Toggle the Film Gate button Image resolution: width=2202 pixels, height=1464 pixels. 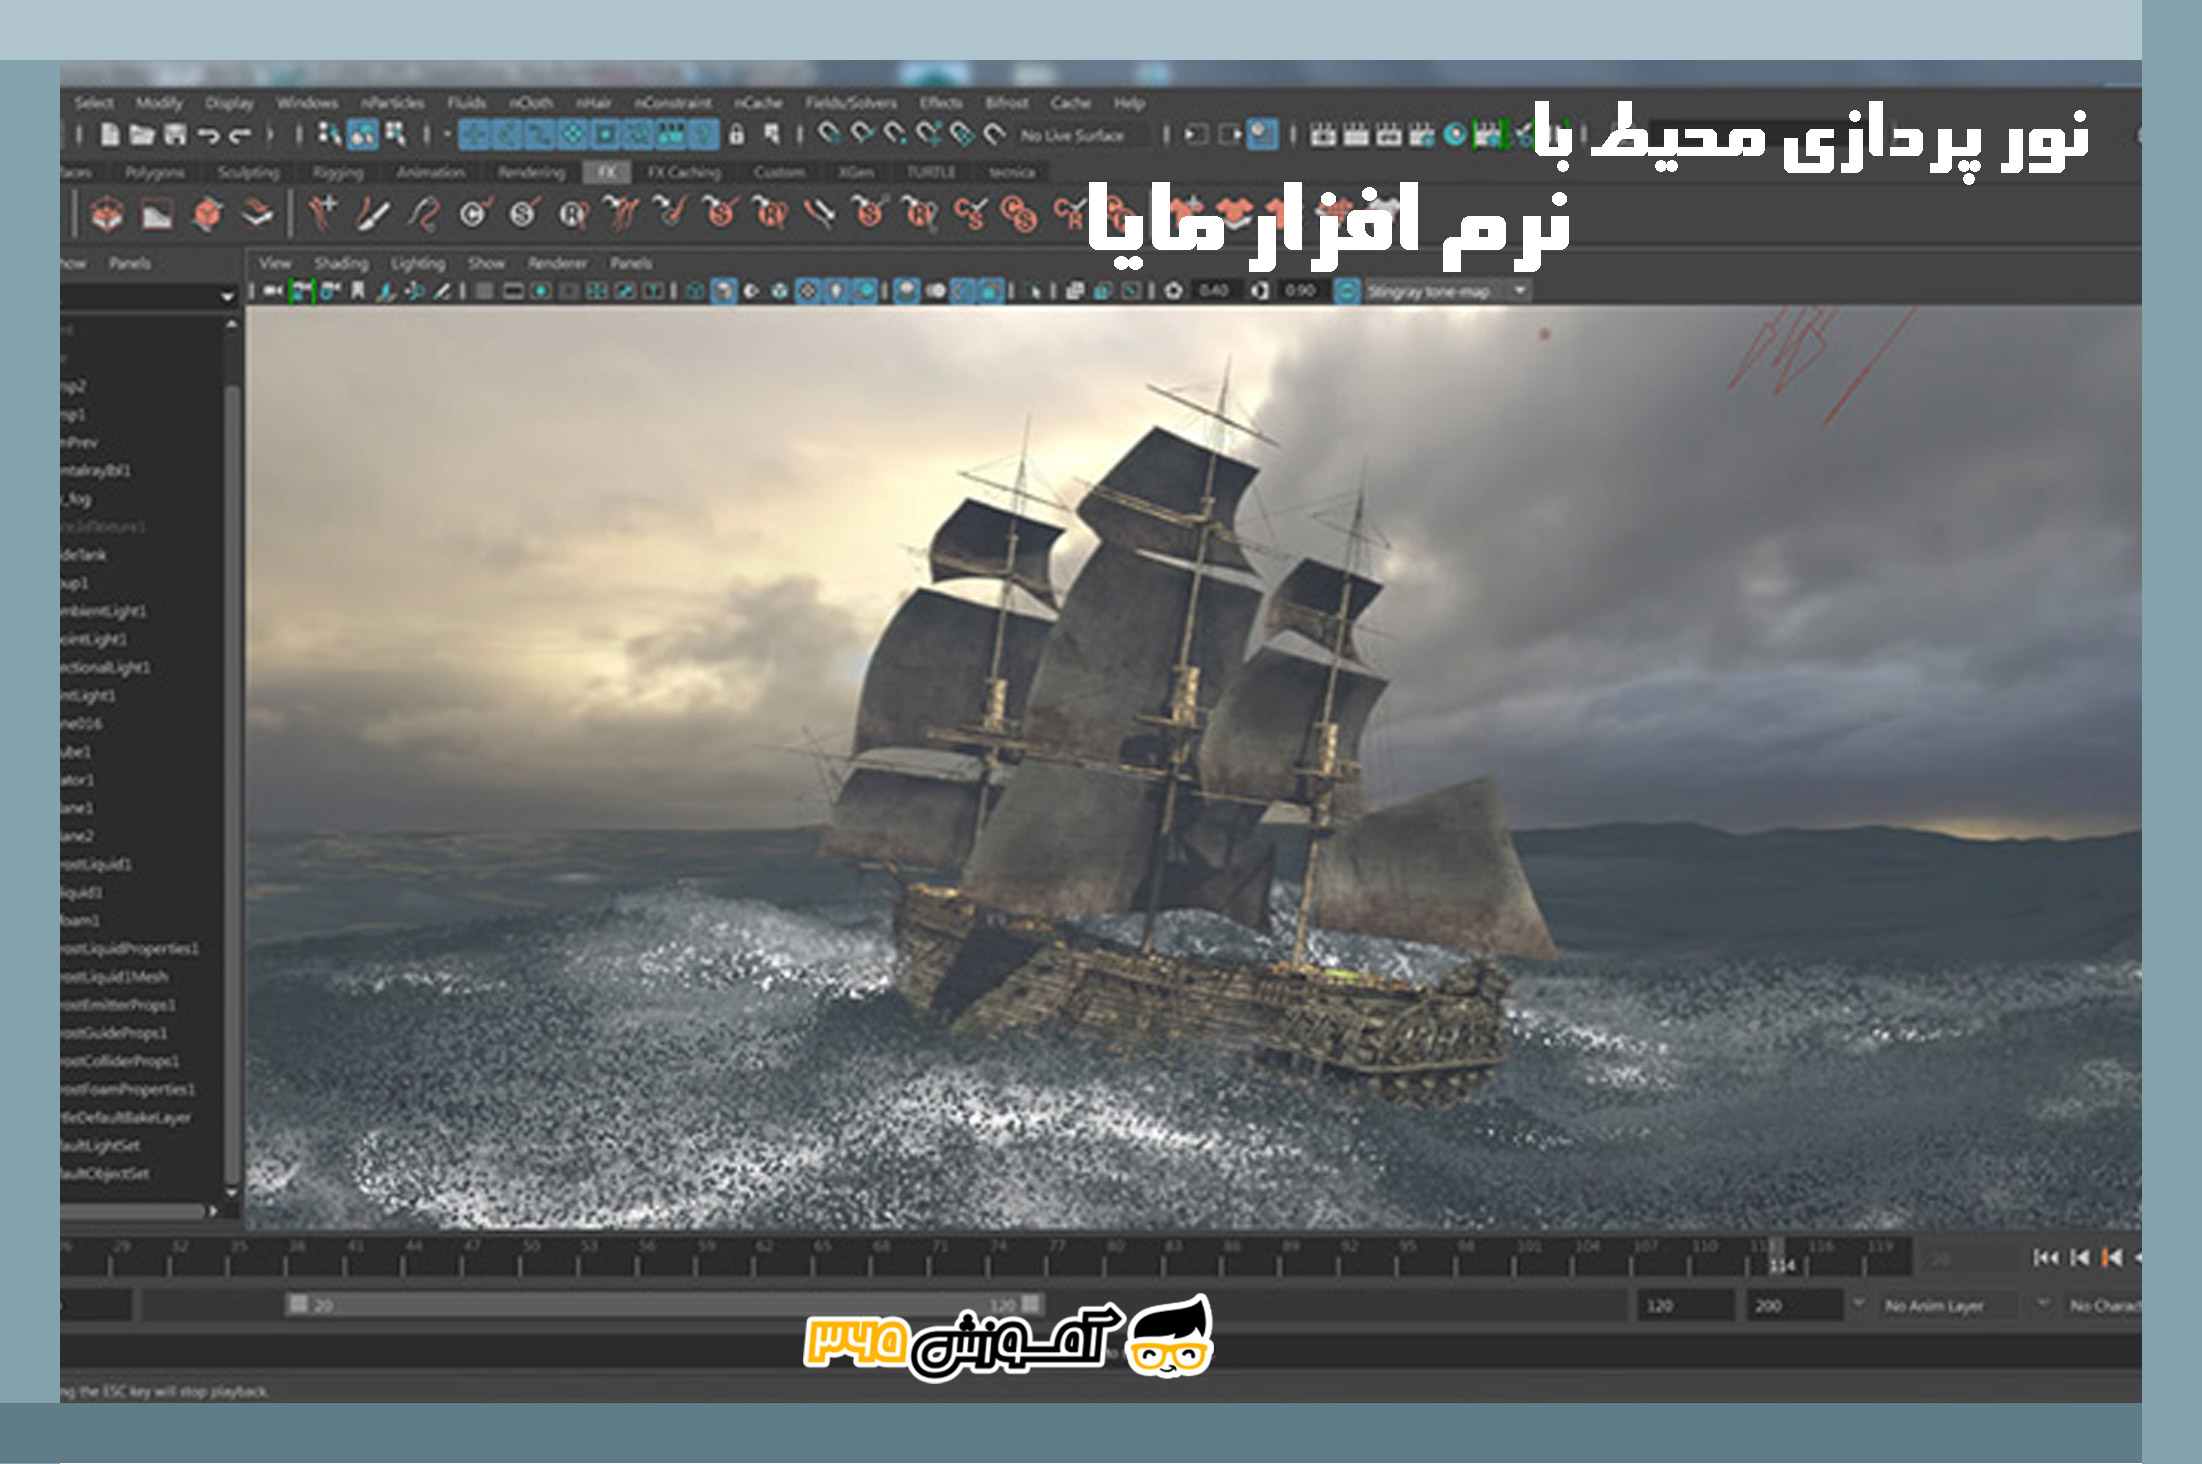513,291
